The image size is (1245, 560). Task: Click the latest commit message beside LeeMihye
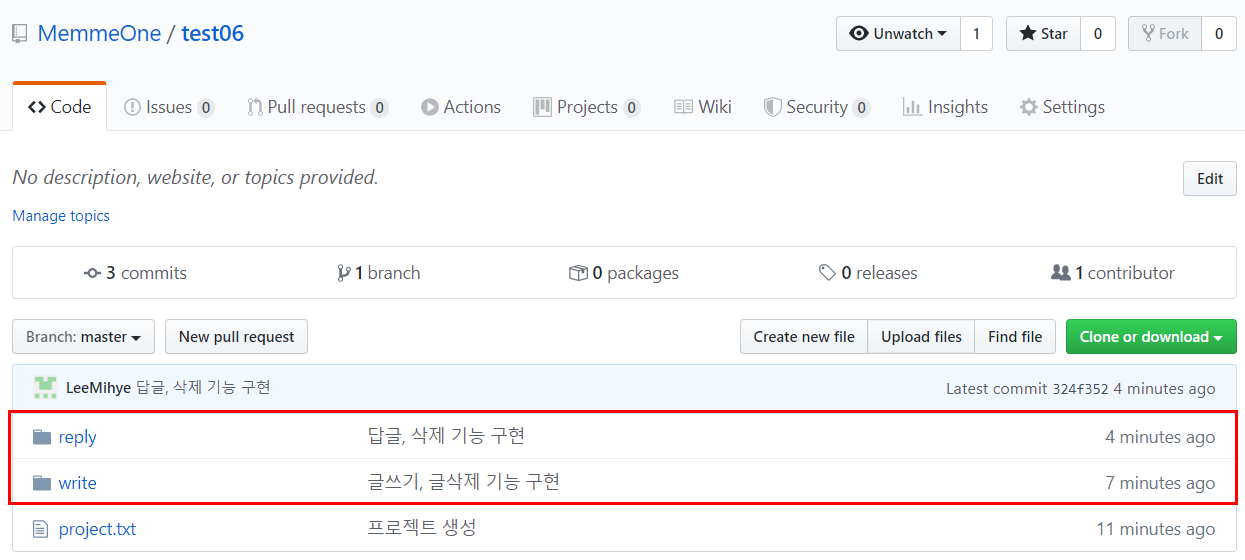coord(203,388)
